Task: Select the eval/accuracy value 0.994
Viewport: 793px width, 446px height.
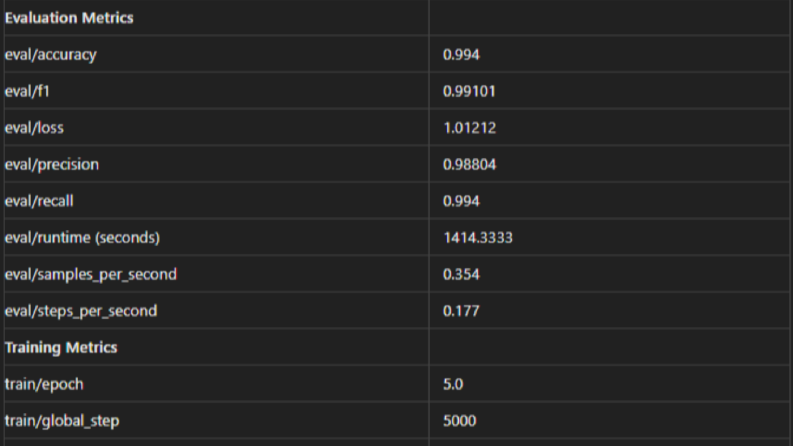Action: tap(461, 55)
